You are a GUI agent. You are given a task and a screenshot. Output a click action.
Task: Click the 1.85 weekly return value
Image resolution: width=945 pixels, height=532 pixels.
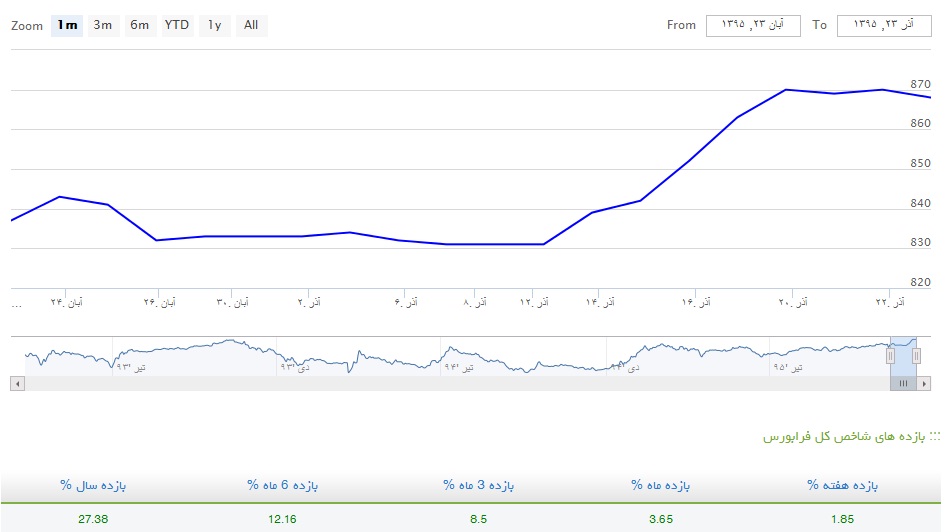point(843,519)
